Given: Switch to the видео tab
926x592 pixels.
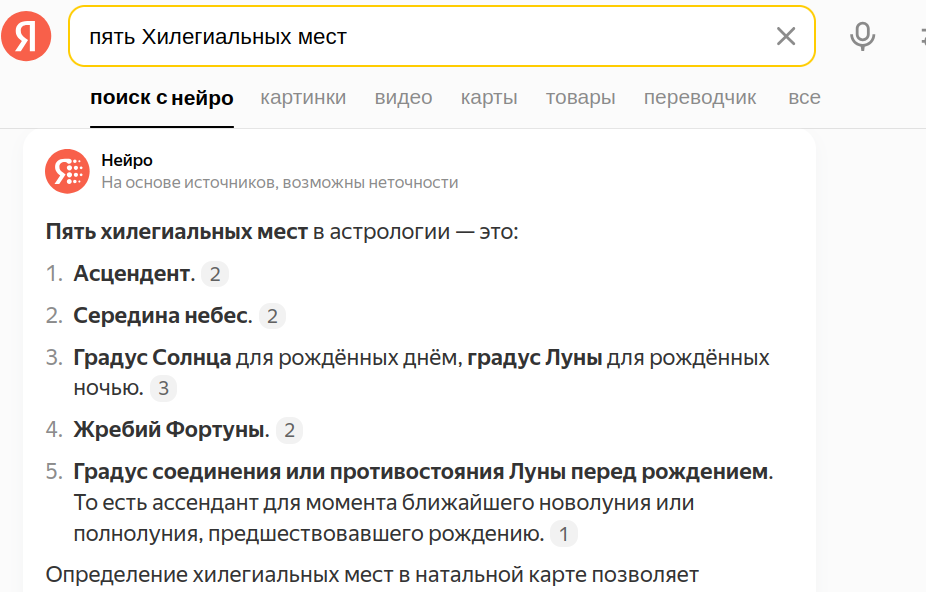Looking at the screenshot, I should point(403,98).
